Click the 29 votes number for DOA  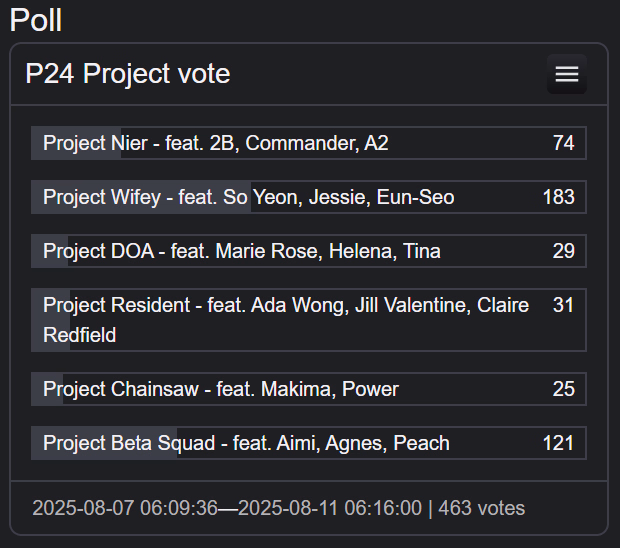pos(563,252)
